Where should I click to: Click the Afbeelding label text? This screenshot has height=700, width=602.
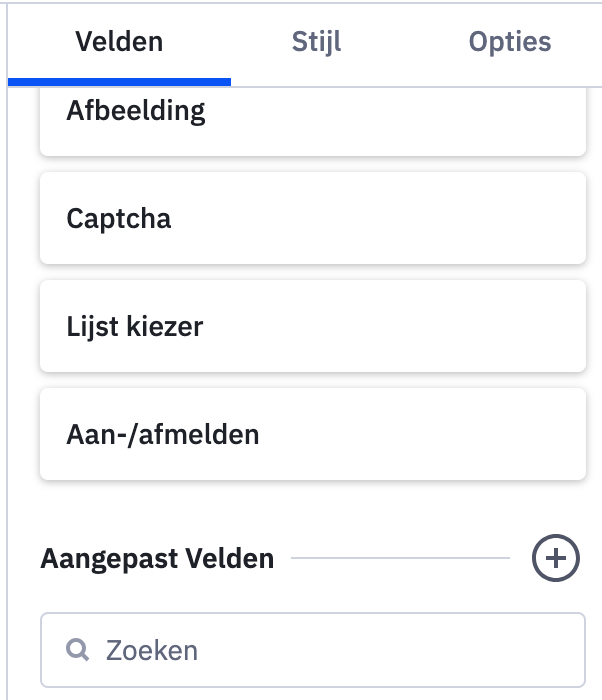click(136, 111)
